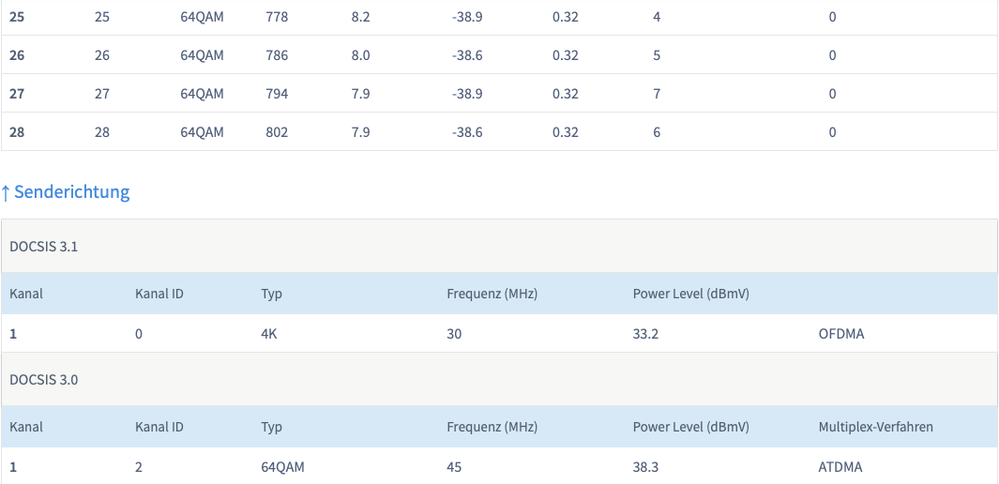999x484 pixels.
Task: Select the DOCSIS 3.0 section header
Action: (x=44, y=380)
